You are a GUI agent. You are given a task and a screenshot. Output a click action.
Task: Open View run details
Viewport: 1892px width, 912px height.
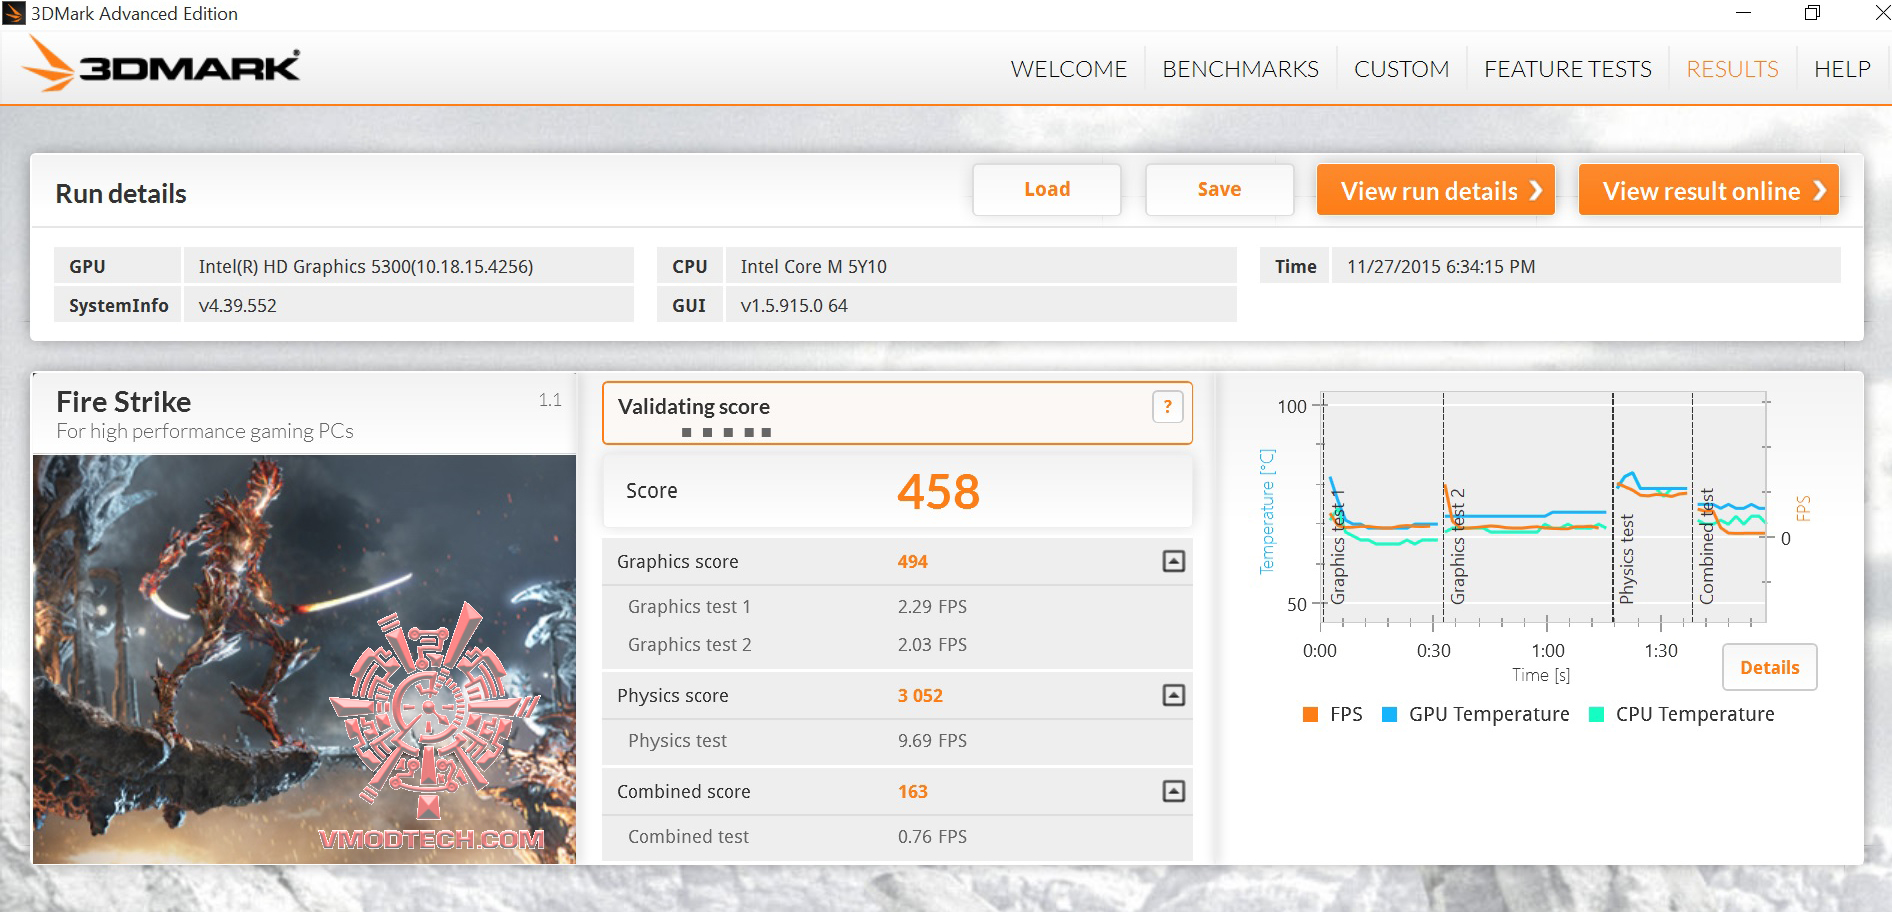pyautogui.click(x=1435, y=190)
